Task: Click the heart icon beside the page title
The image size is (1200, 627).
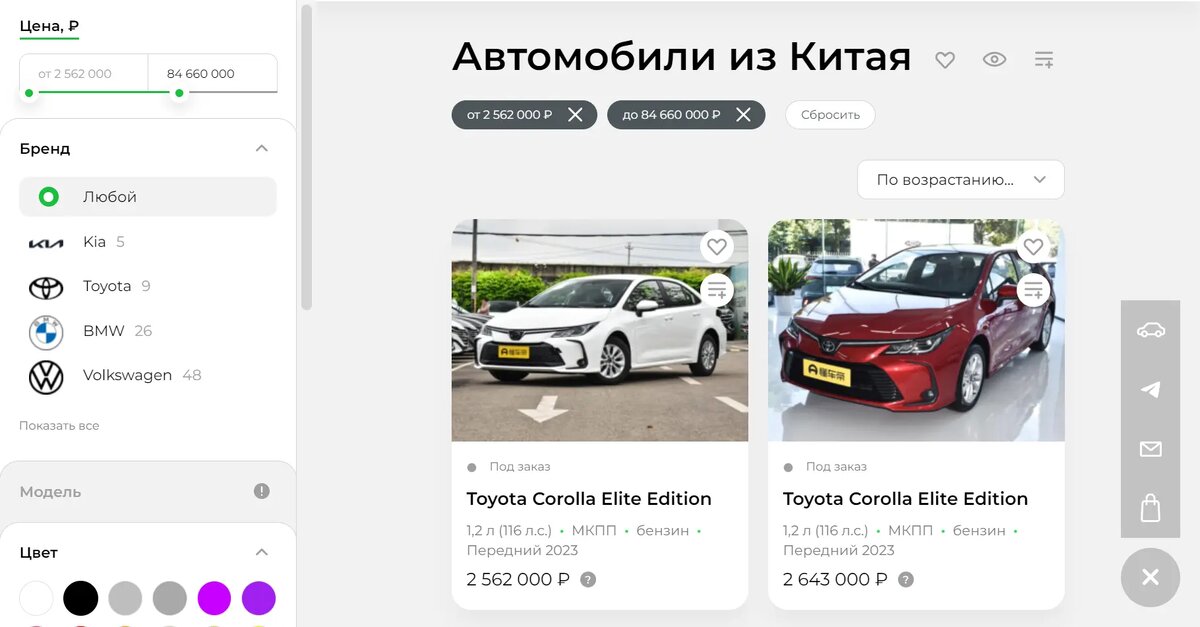Action: 945,60
